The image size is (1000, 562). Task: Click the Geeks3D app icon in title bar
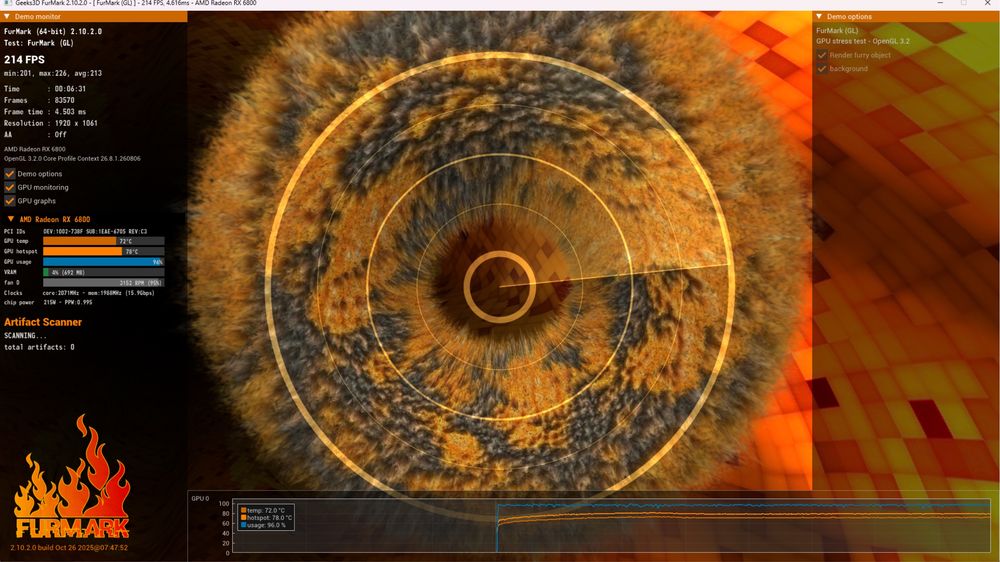(x=6, y=3)
